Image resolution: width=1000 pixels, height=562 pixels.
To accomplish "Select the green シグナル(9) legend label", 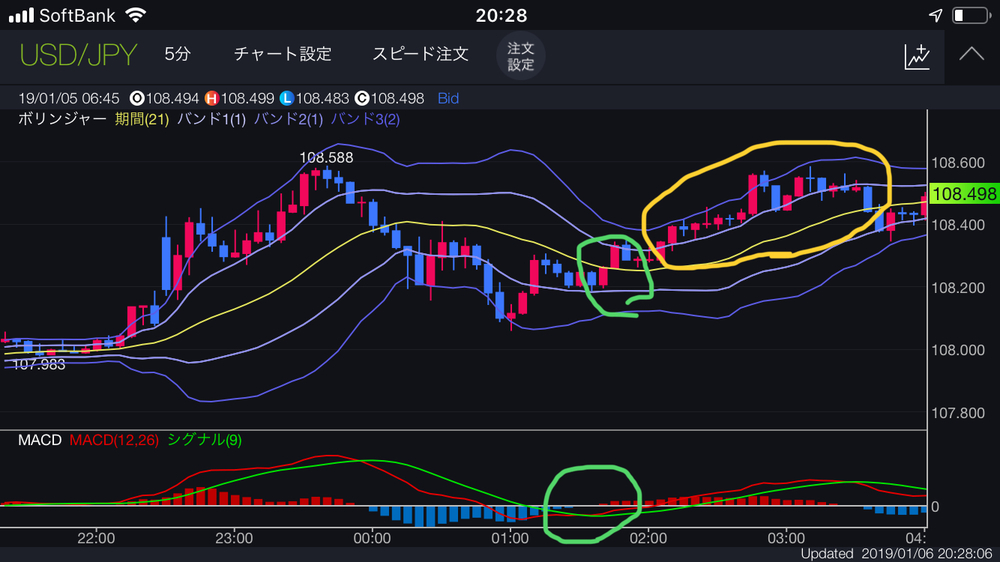I will point(204,440).
